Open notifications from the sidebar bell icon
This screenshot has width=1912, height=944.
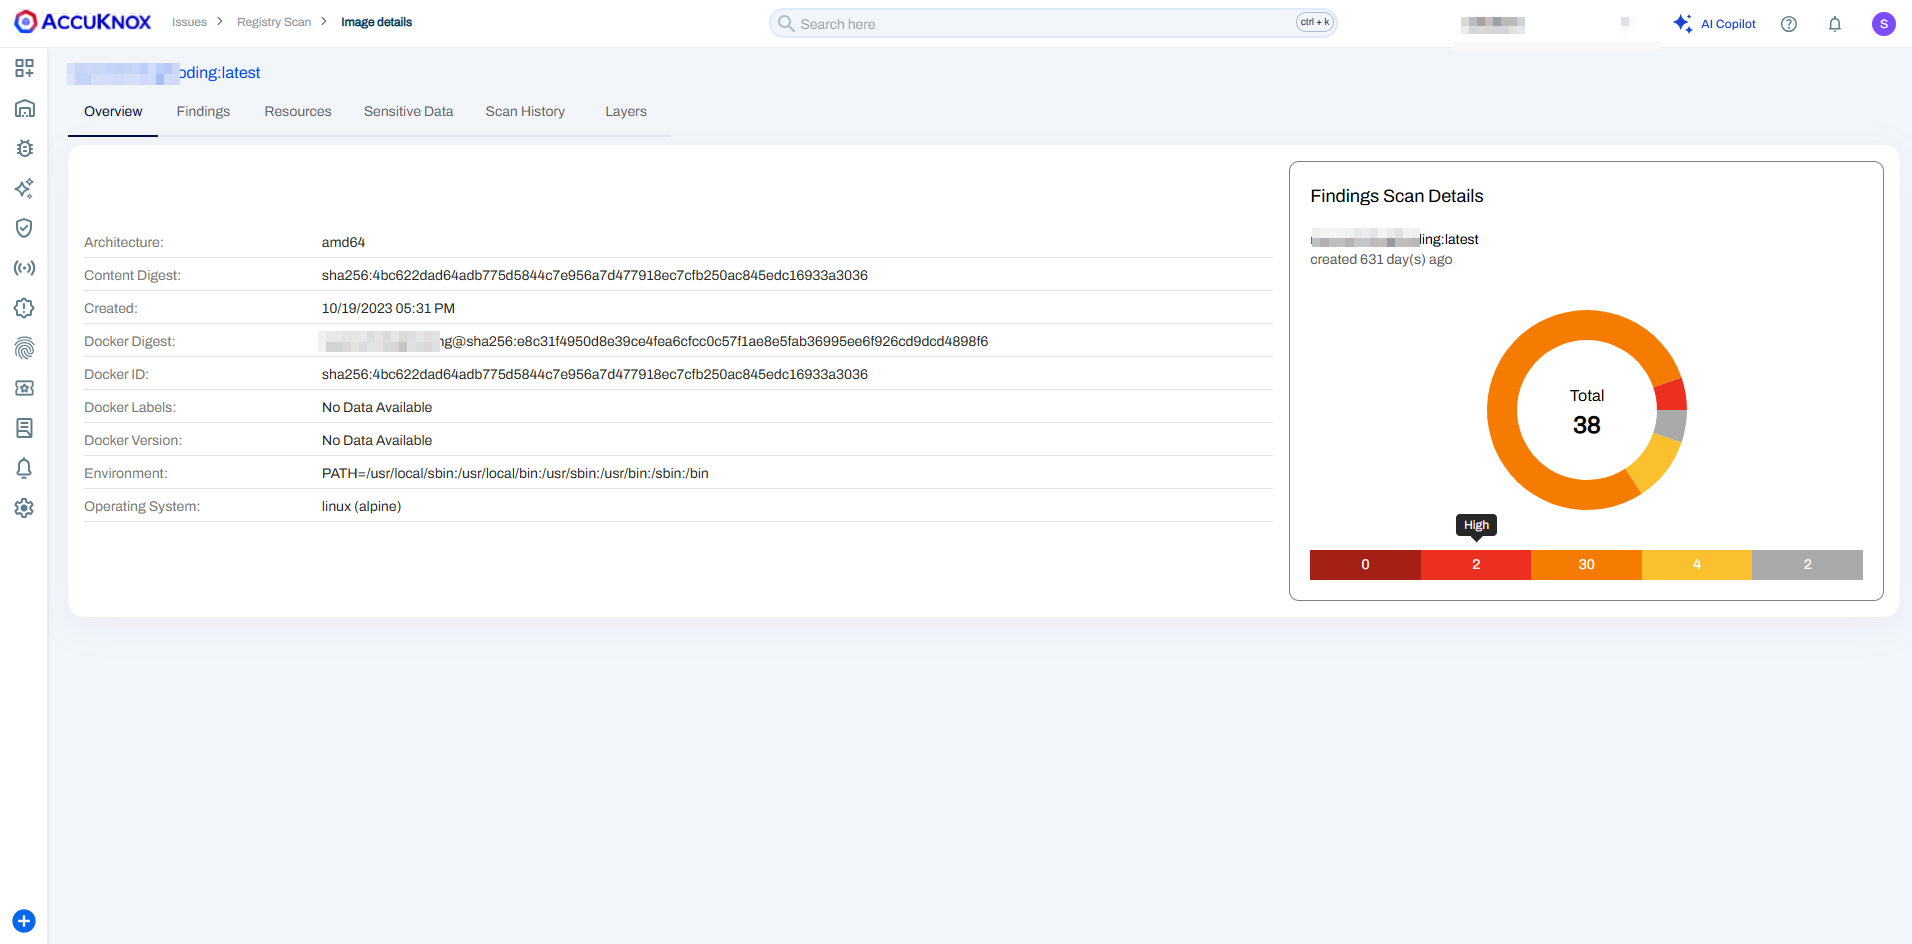(x=24, y=468)
